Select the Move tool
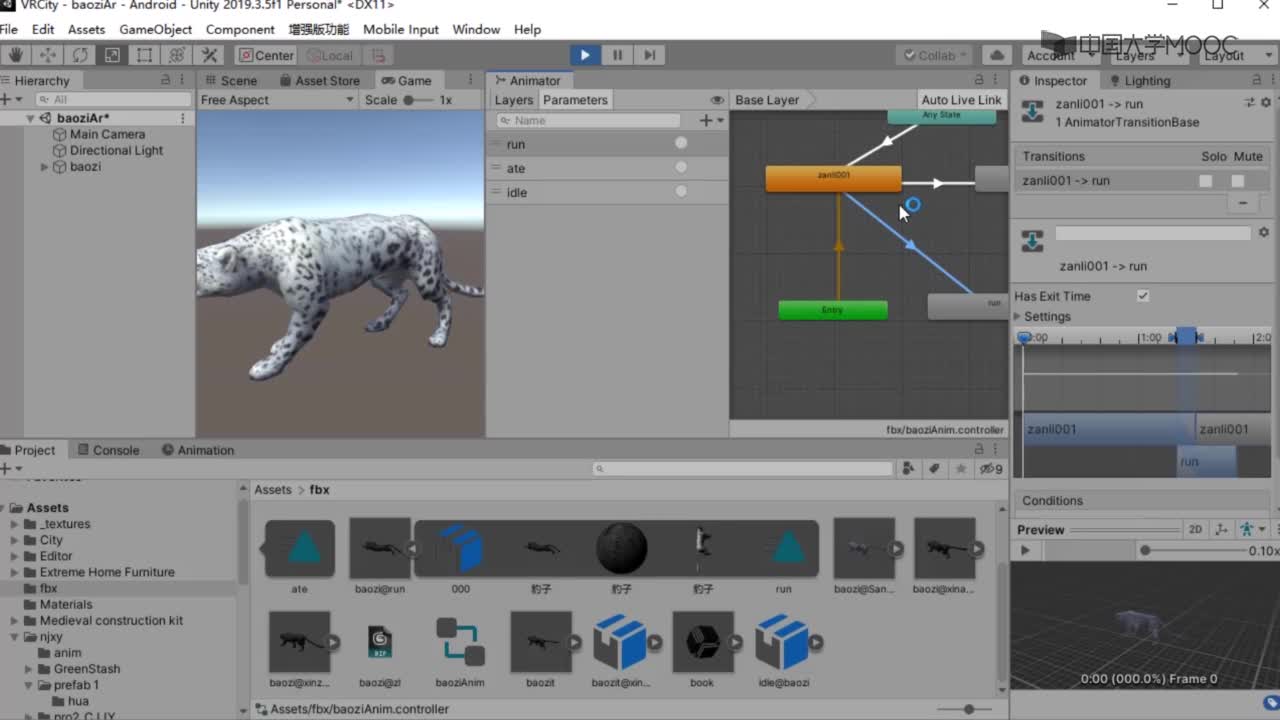The height and width of the screenshot is (720, 1280). (47, 55)
